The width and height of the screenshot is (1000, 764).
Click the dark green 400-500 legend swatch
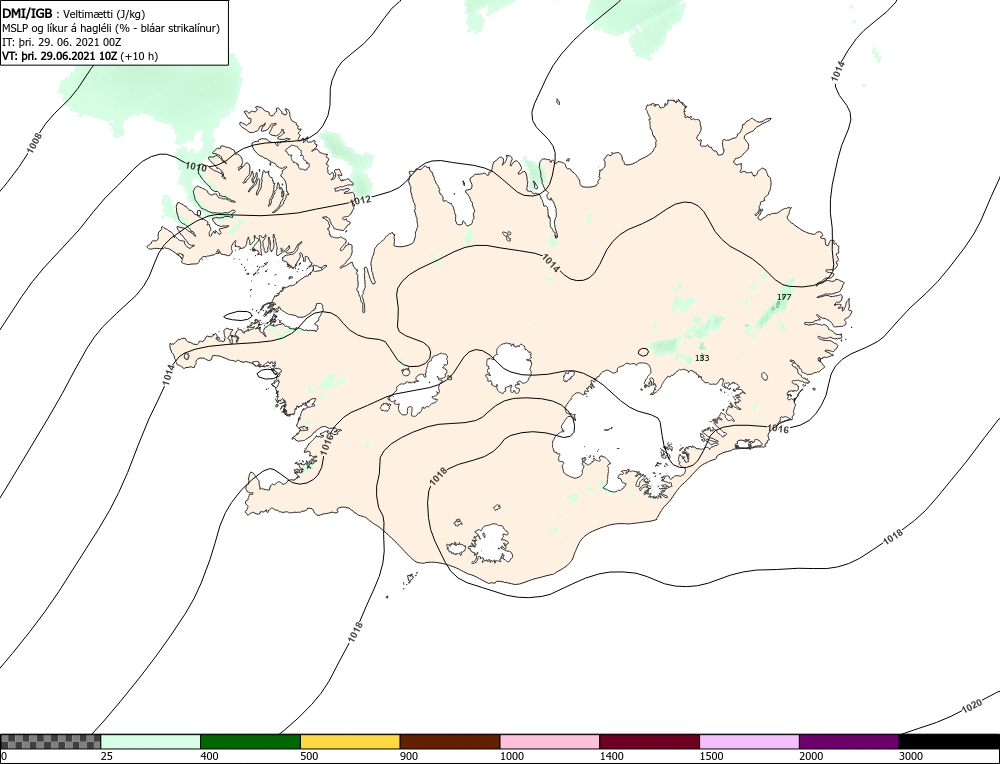(250, 741)
